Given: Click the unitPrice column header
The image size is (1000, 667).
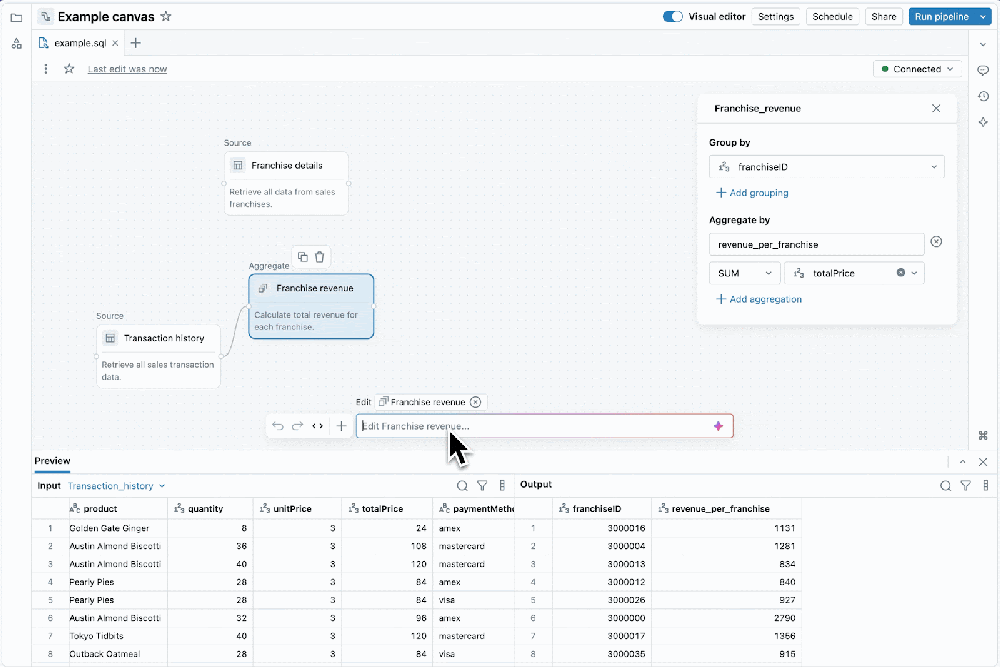Looking at the screenshot, I should pyautogui.click(x=297, y=508).
